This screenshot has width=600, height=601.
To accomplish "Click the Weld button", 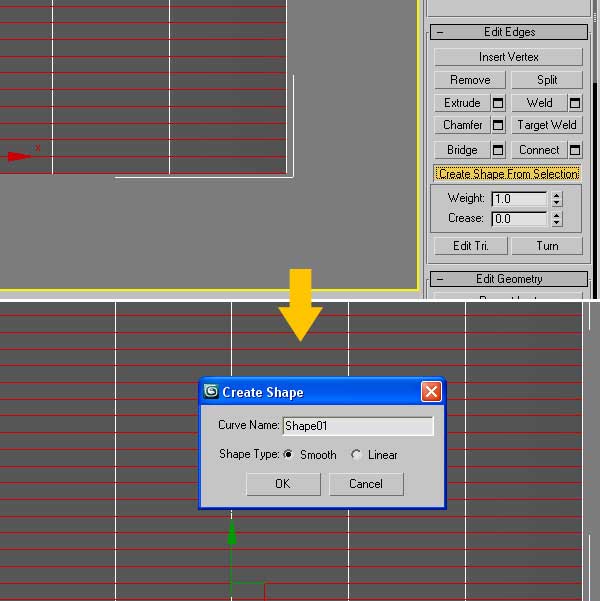I will 539,103.
